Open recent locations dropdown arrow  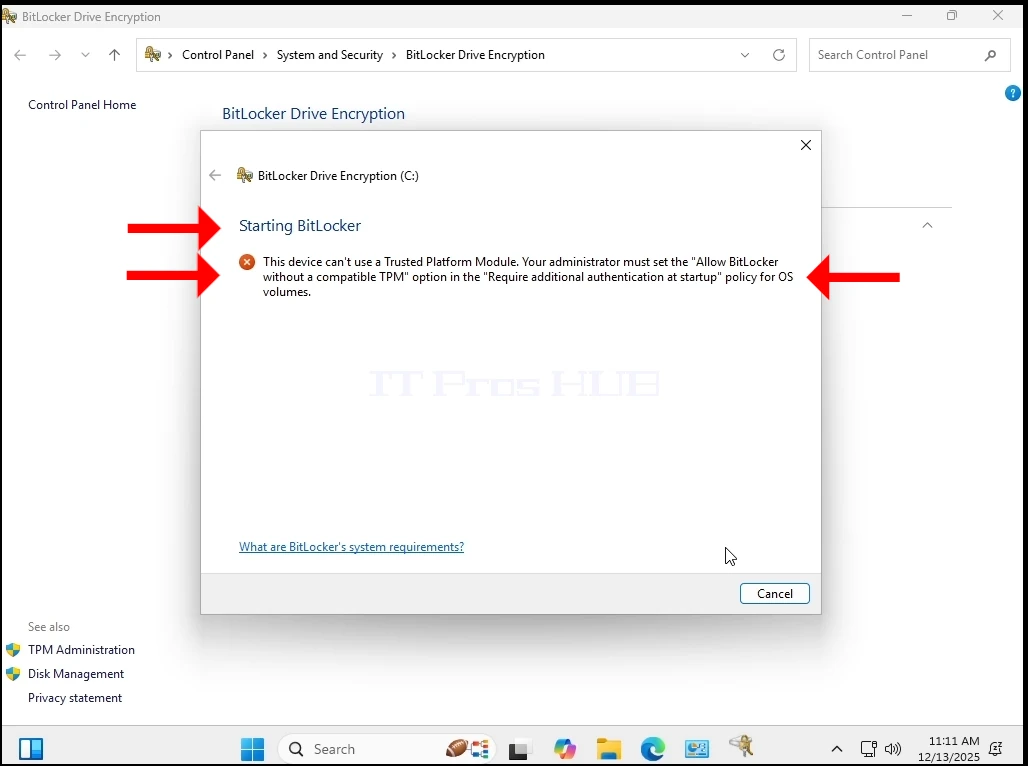click(85, 55)
